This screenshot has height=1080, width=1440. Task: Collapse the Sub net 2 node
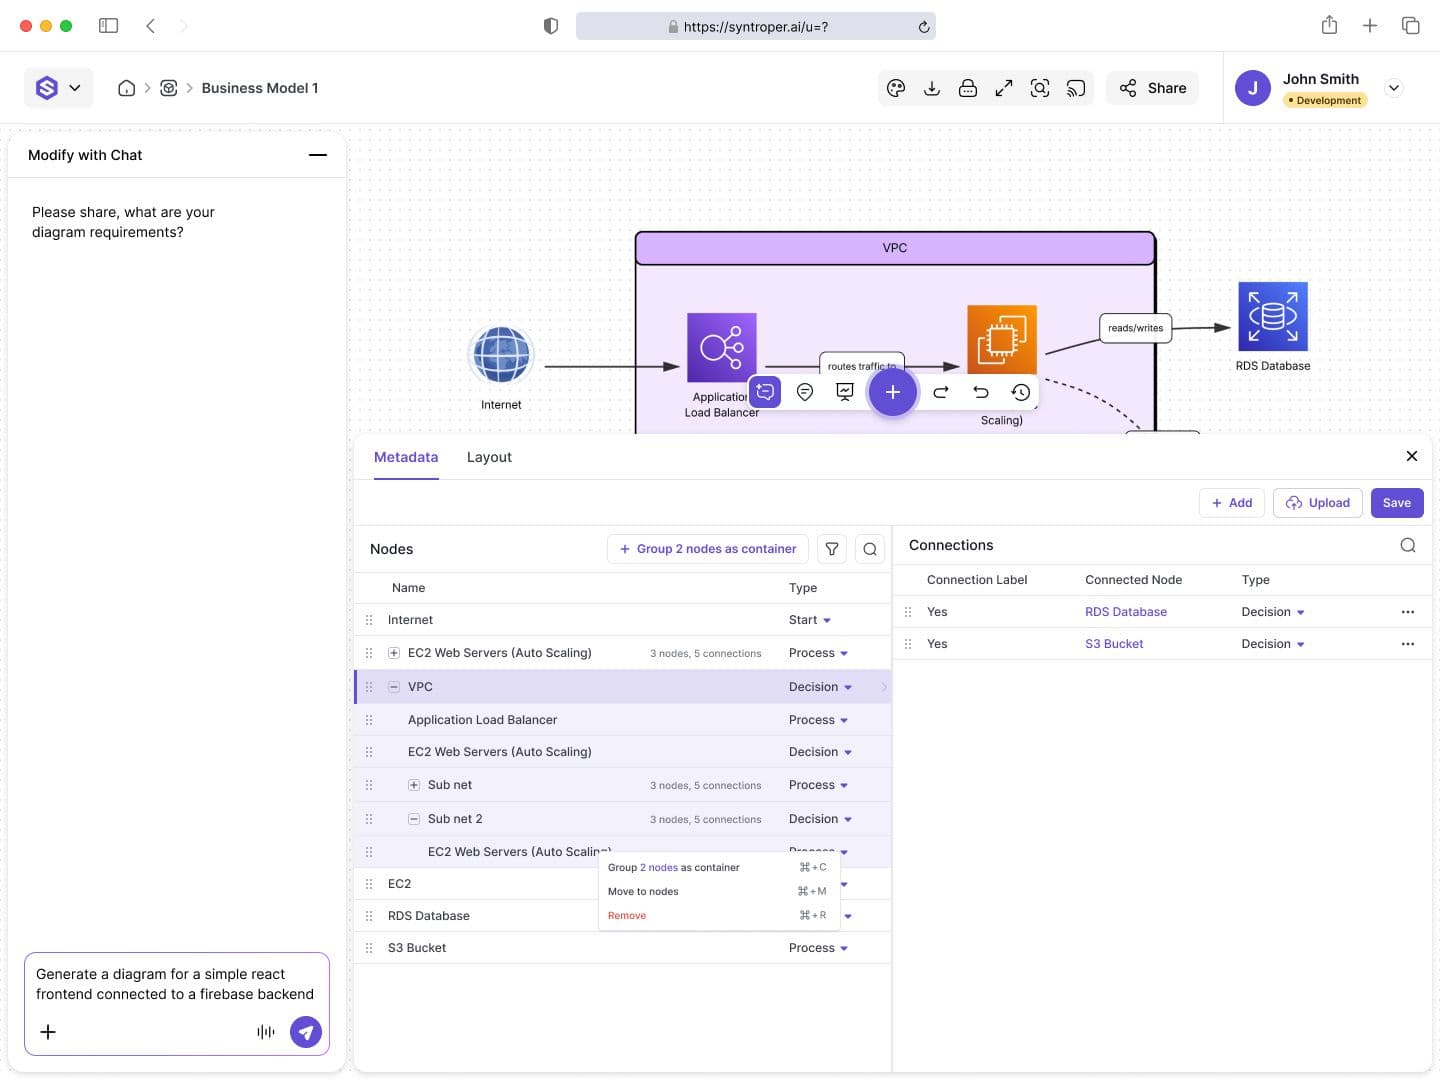[414, 819]
